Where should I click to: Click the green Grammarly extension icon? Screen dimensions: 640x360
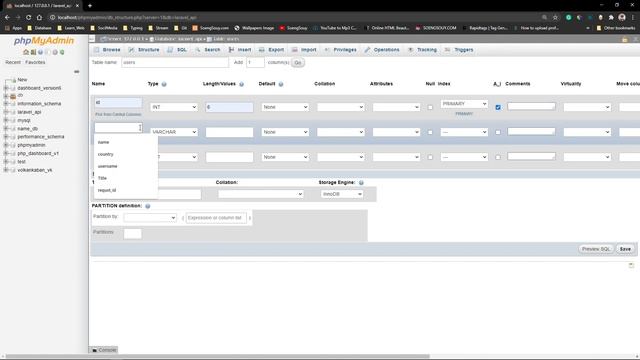point(569,18)
